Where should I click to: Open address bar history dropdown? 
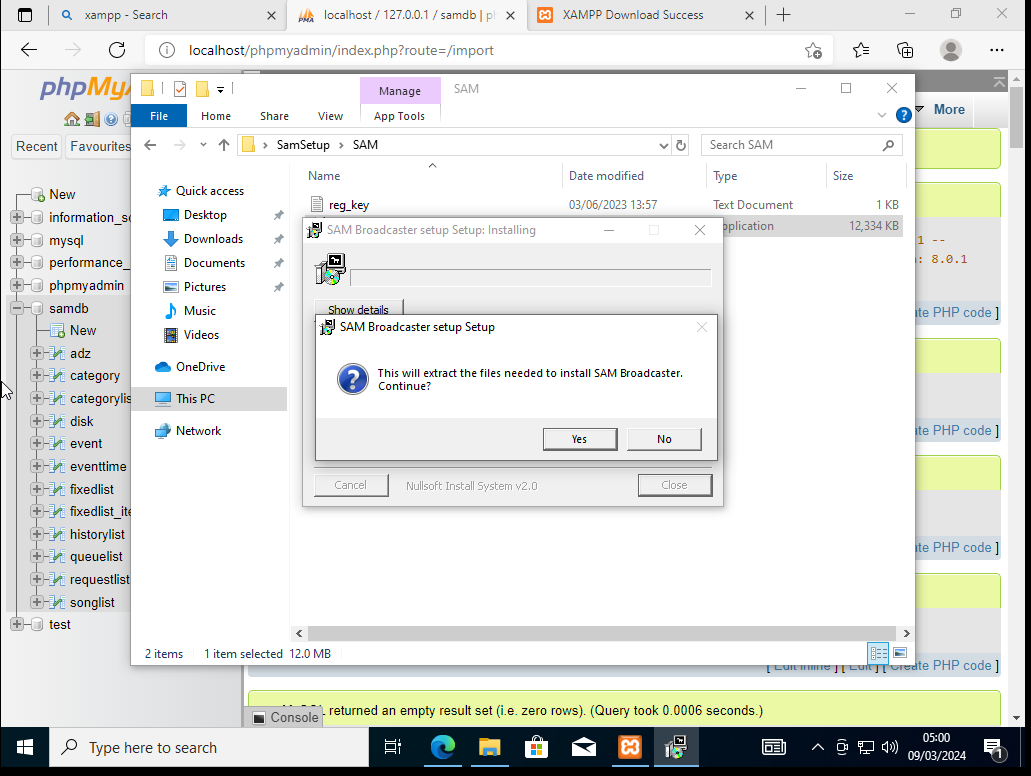(x=664, y=145)
